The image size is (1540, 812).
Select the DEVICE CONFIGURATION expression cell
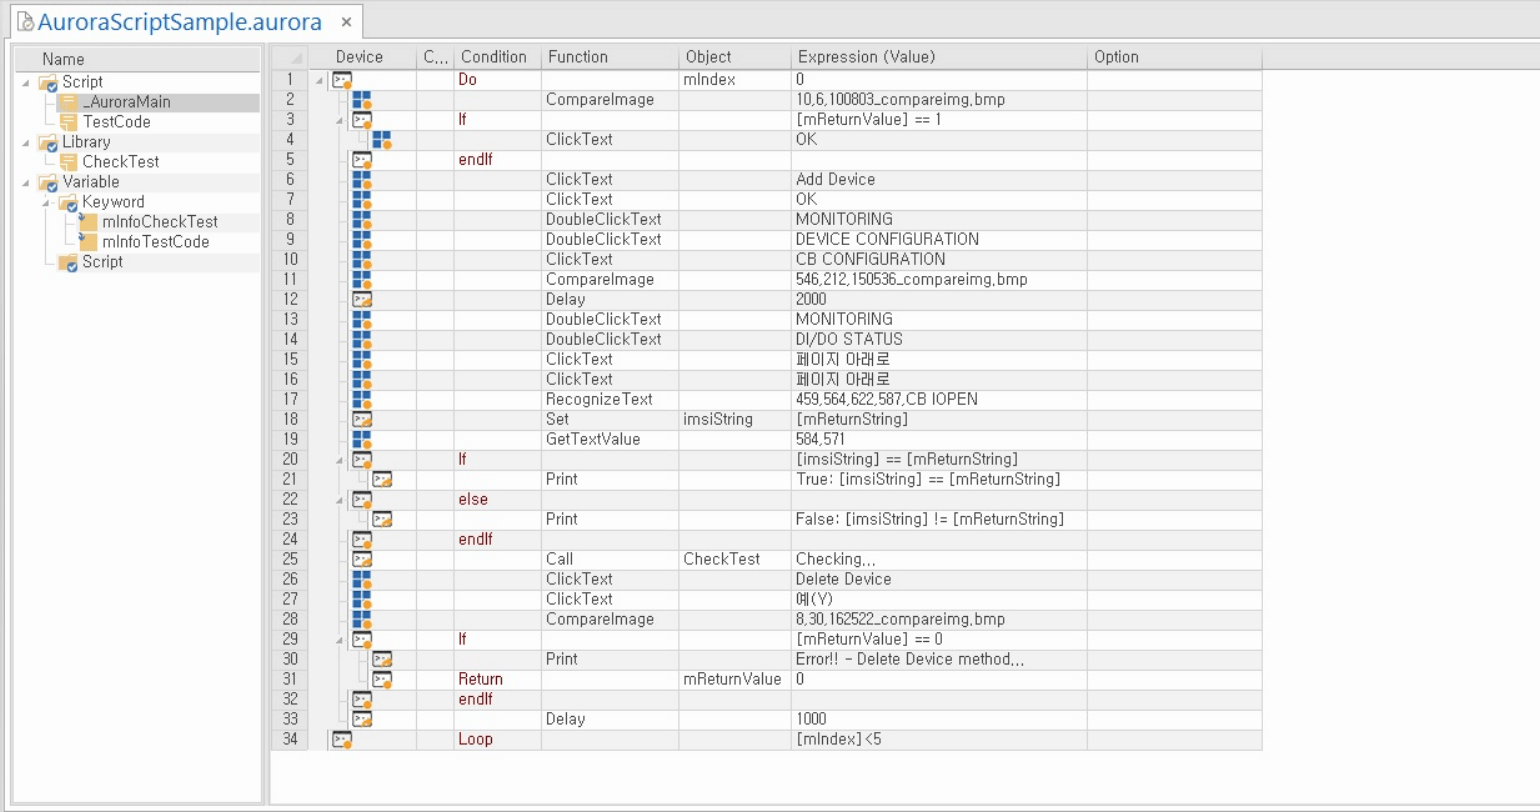939,239
